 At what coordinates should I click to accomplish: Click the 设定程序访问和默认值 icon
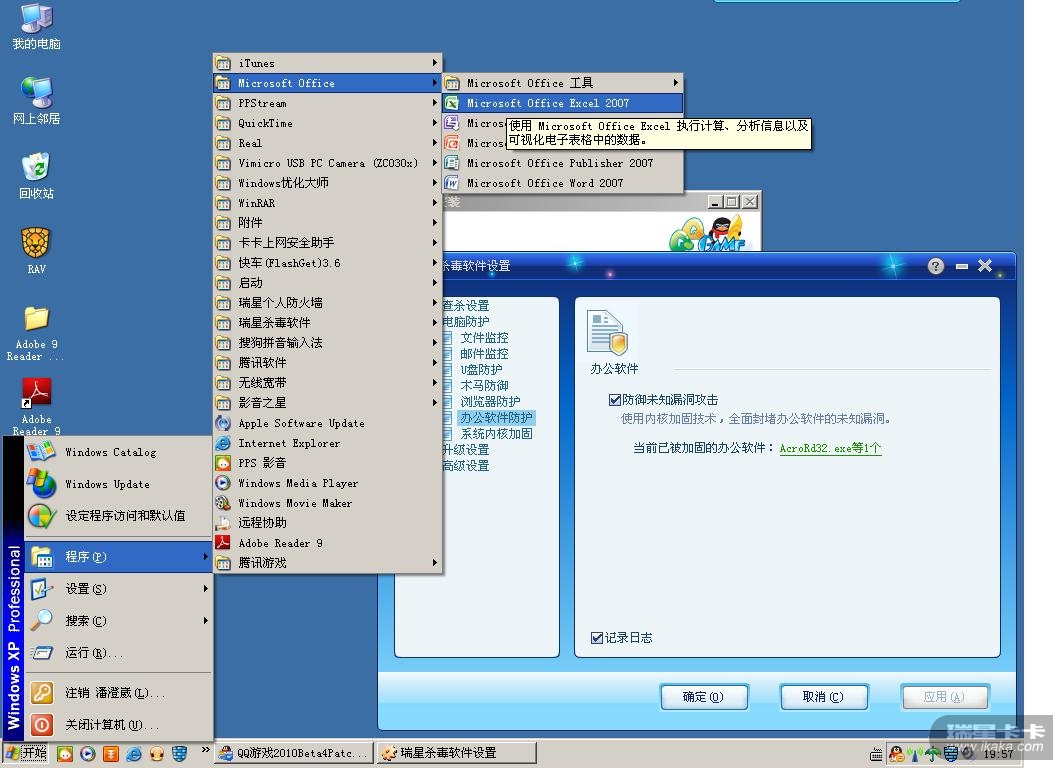[x=41, y=516]
